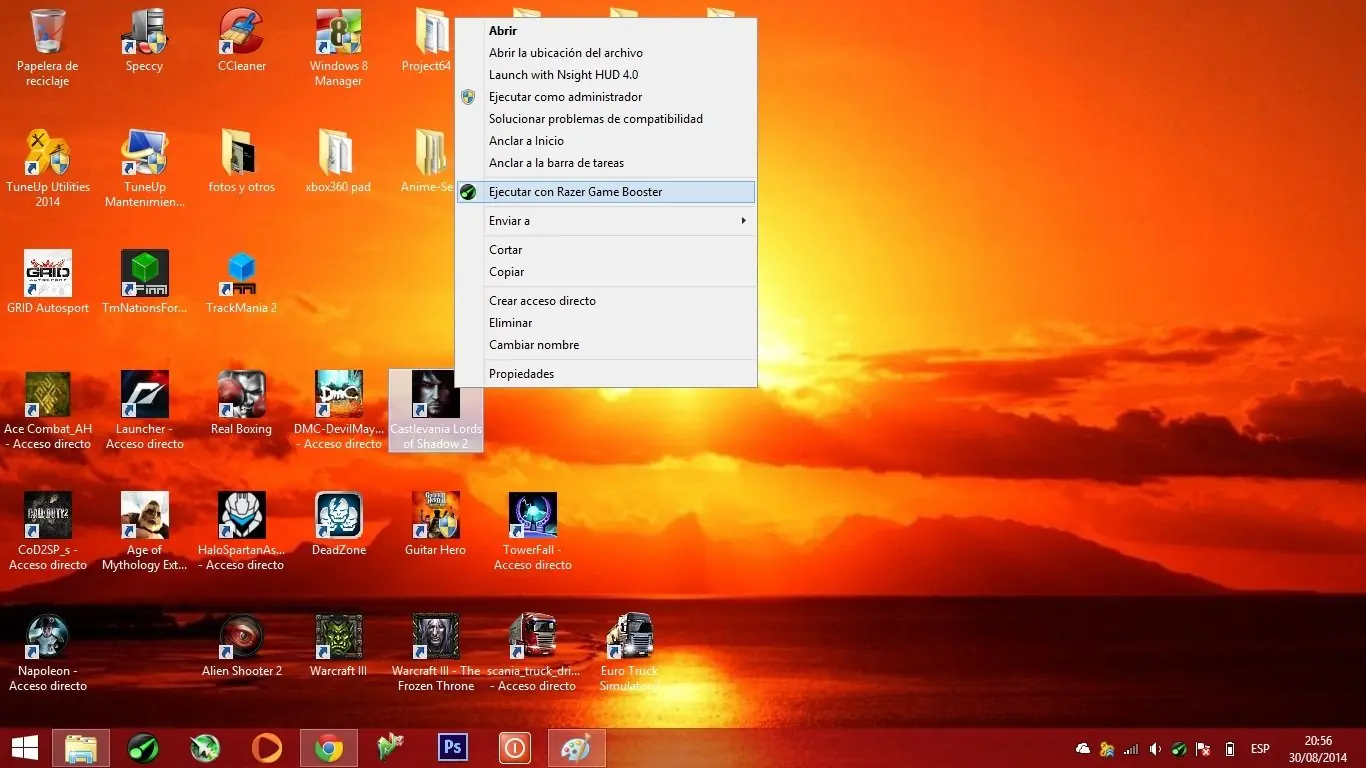This screenshot has height=768, width=1366.
Task: Switch the ESP input language indicator
Action: click(1260, 749)
